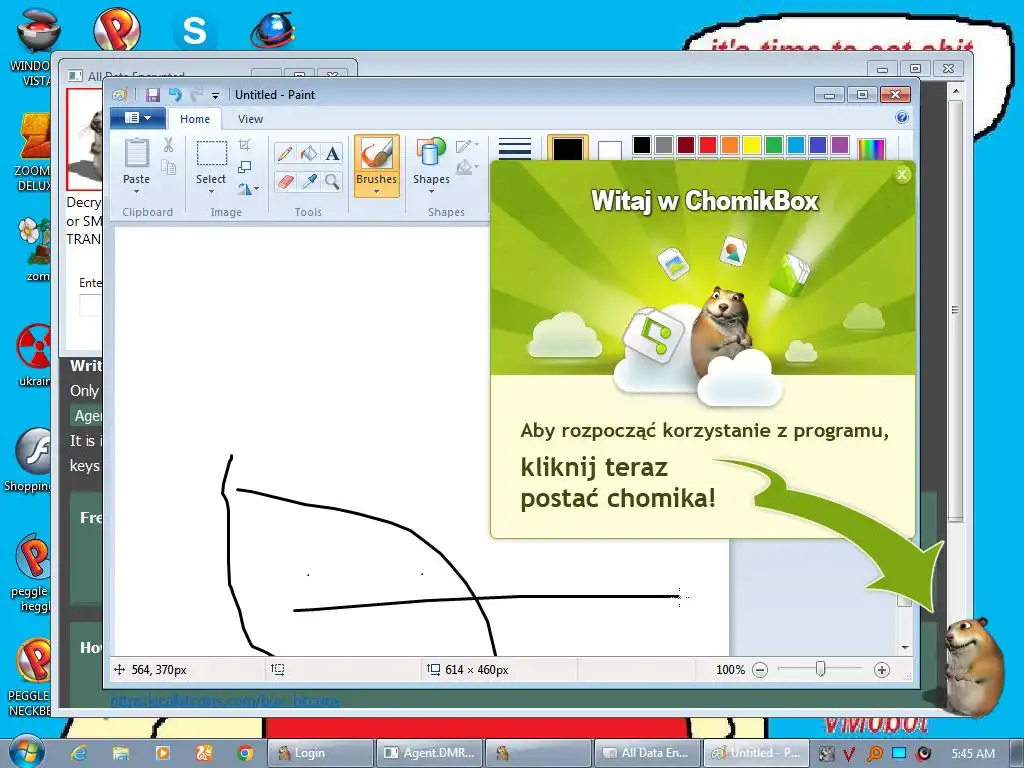Open the Customize Quick Access Toolbar dropdown
This screenshot has height=768, width=1024.
(216, 95)
